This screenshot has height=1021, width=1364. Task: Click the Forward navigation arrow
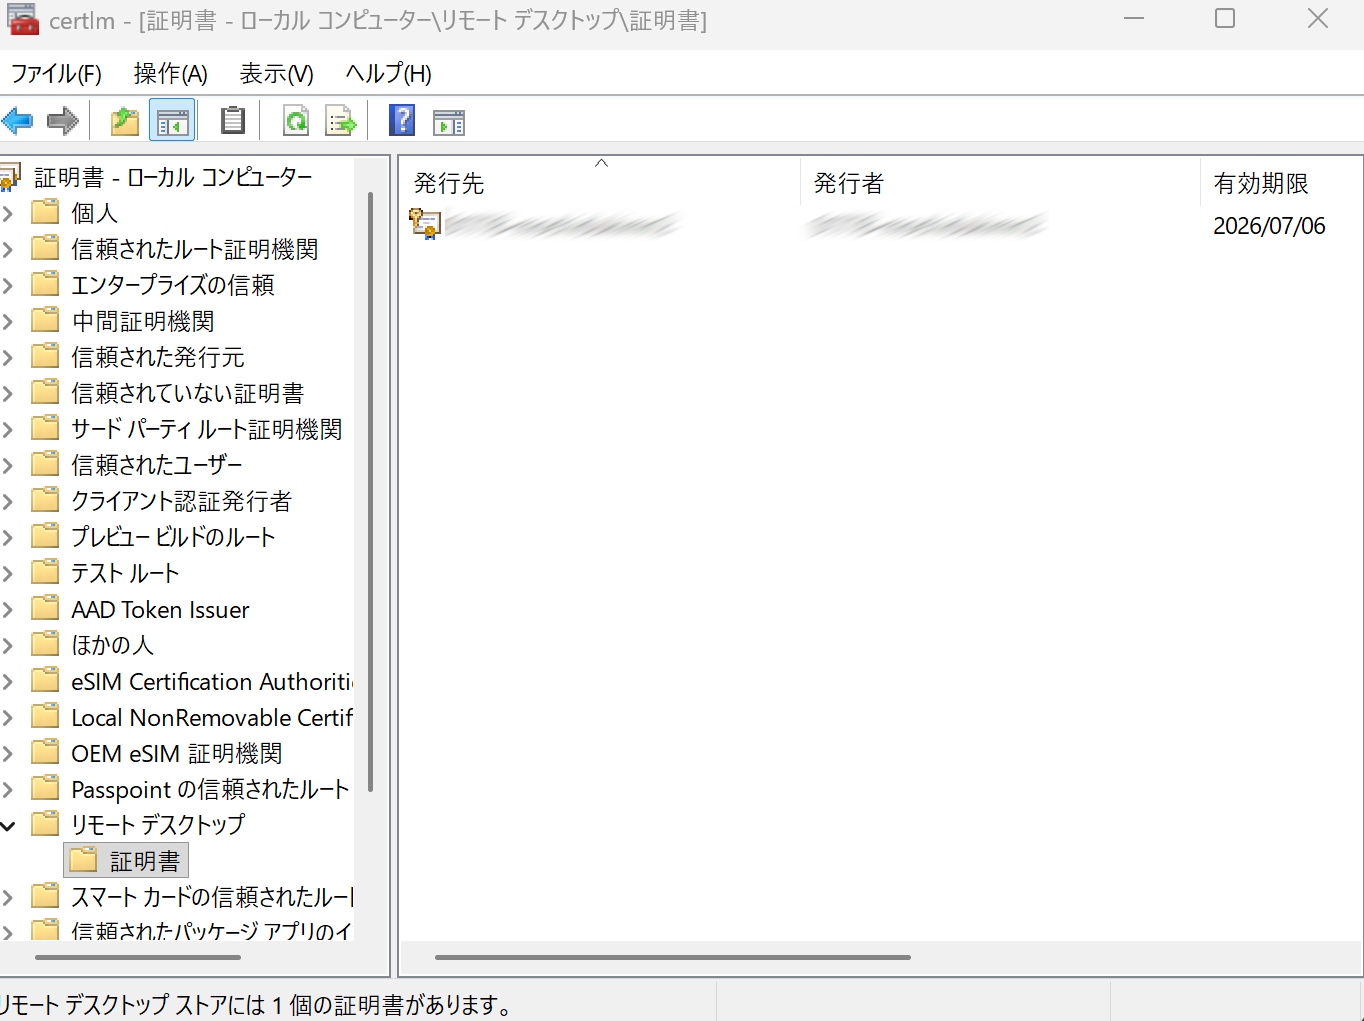[62, 120]
